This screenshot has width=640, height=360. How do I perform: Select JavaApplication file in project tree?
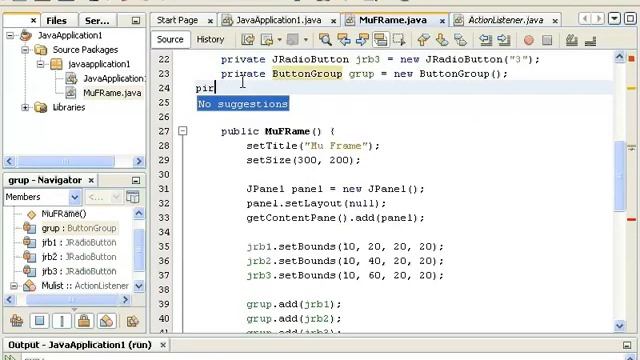[113, 78]
